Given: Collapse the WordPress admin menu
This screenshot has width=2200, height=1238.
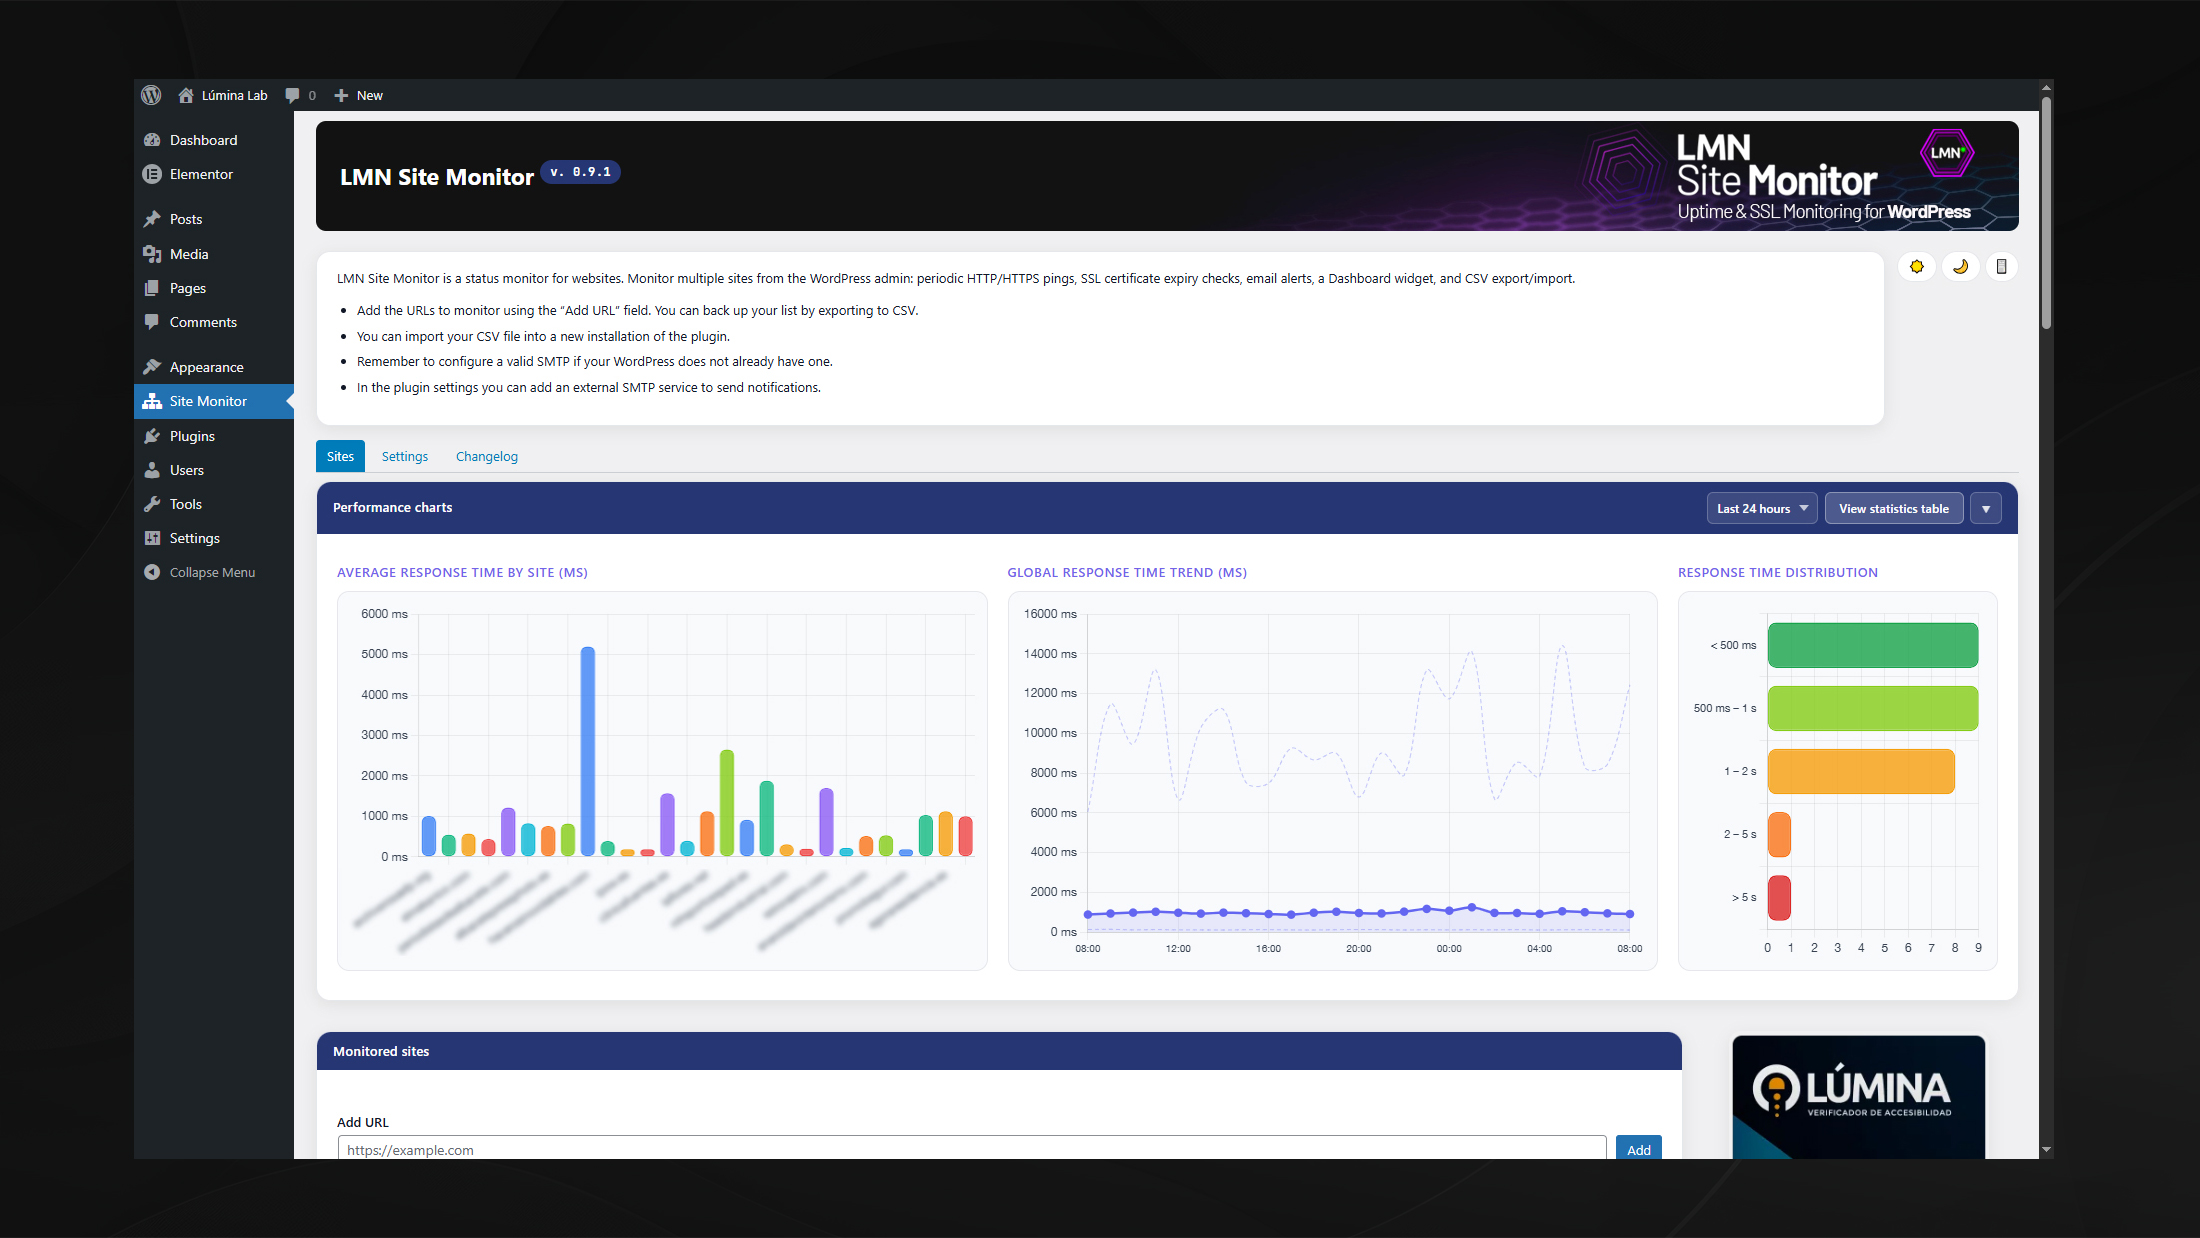Looking at the screenshot, I should (211, 572).
